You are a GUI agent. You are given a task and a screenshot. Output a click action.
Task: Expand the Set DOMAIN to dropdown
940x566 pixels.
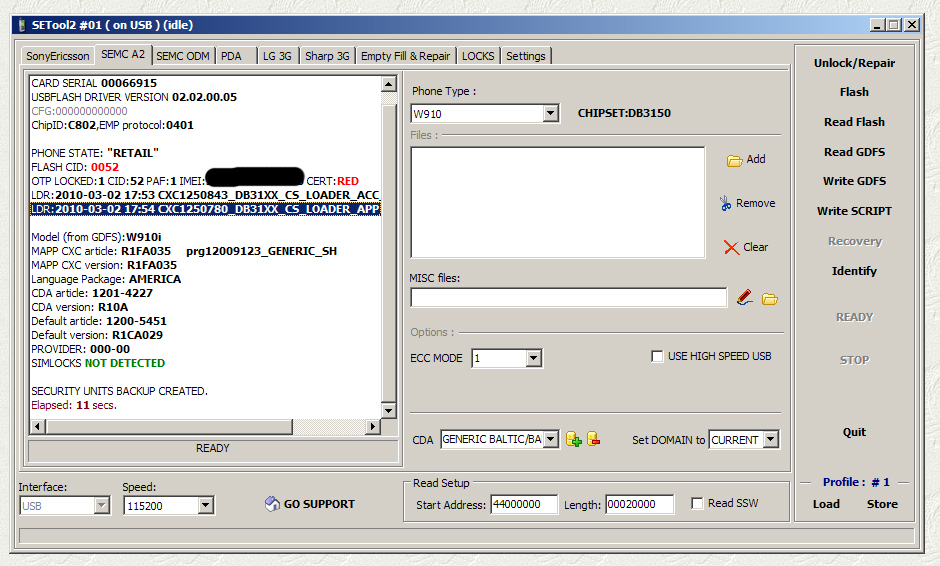point(769,439)
